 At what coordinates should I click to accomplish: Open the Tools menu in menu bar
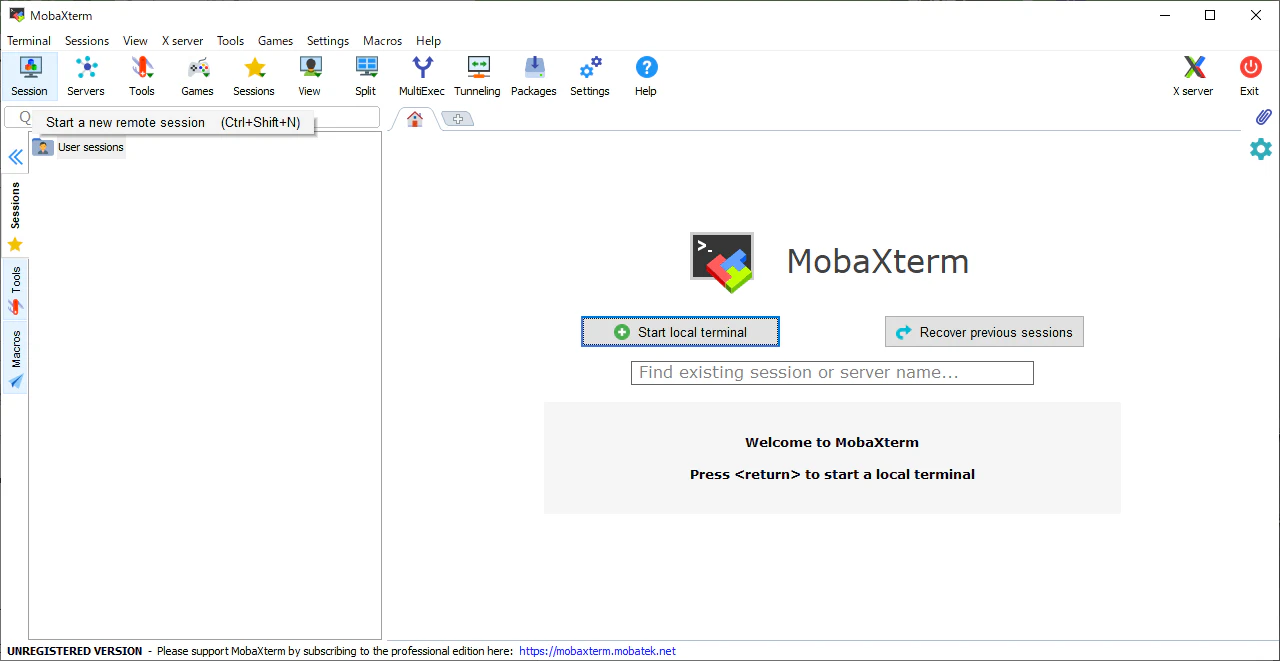pyautogui.click(x=230, y=41)
